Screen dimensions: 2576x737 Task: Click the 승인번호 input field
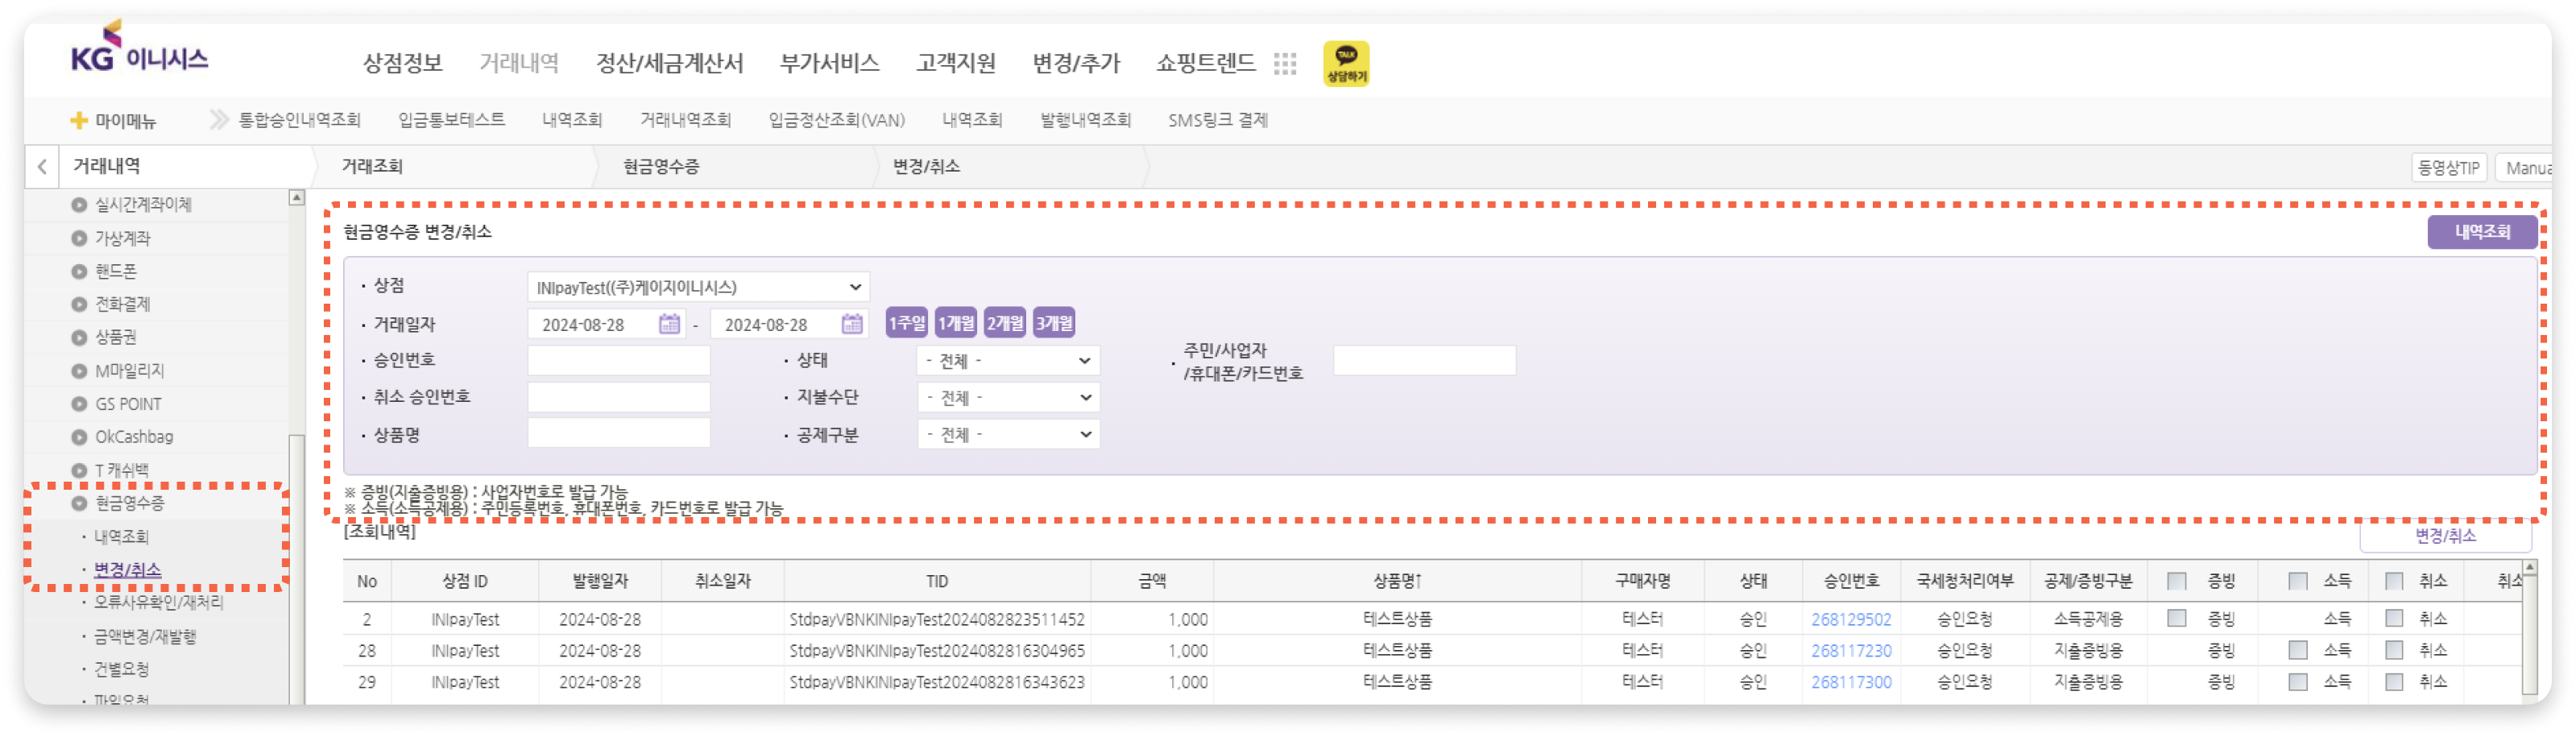(618, 361)
